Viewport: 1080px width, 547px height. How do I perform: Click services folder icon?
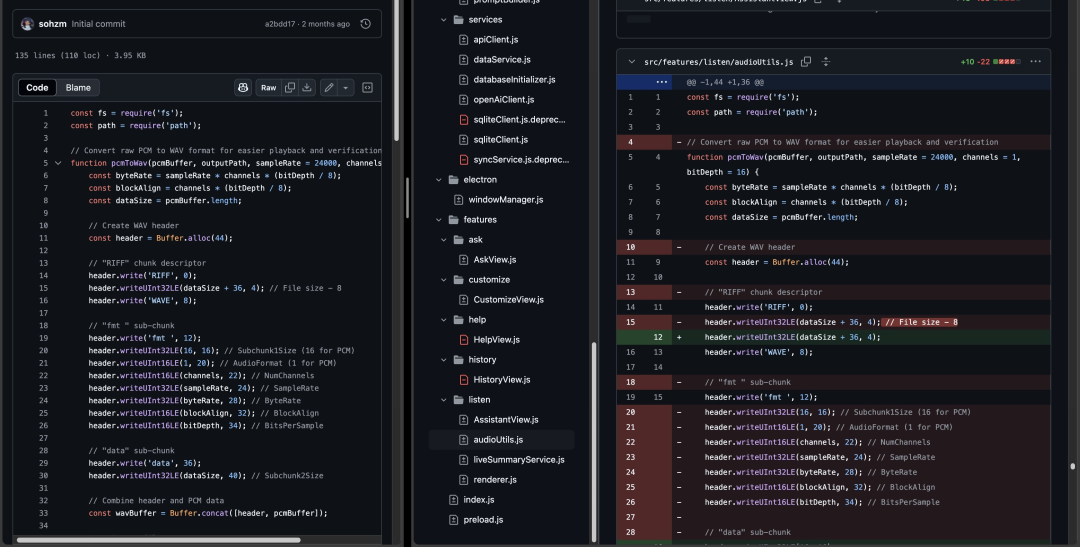459,20
